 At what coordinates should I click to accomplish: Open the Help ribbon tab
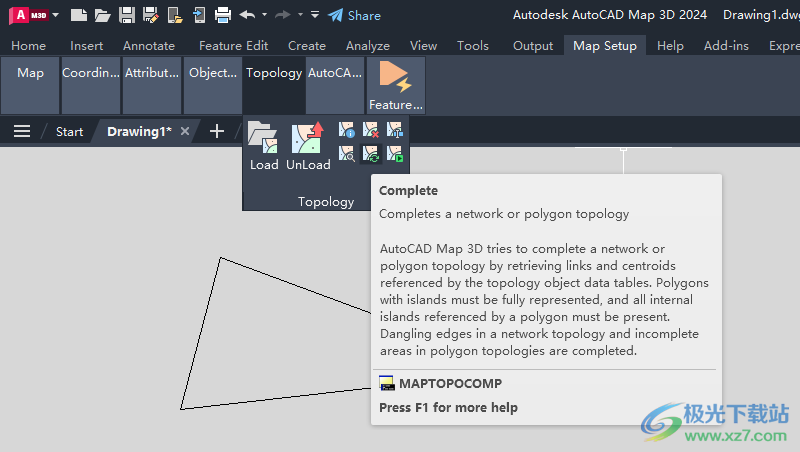tap(670, 46)
